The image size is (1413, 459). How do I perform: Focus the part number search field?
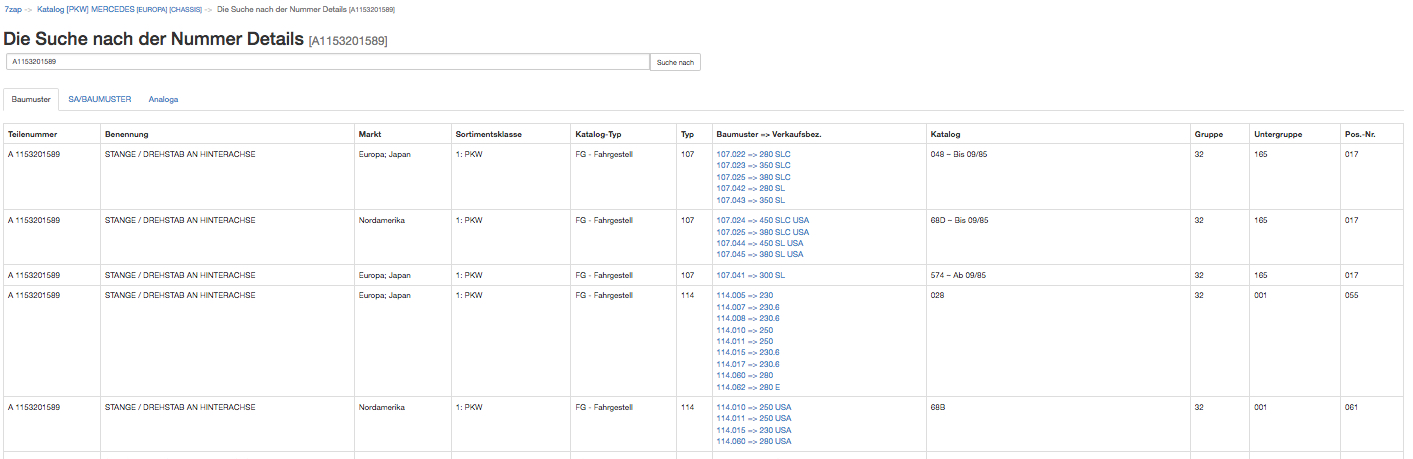[x=327, y=62]
